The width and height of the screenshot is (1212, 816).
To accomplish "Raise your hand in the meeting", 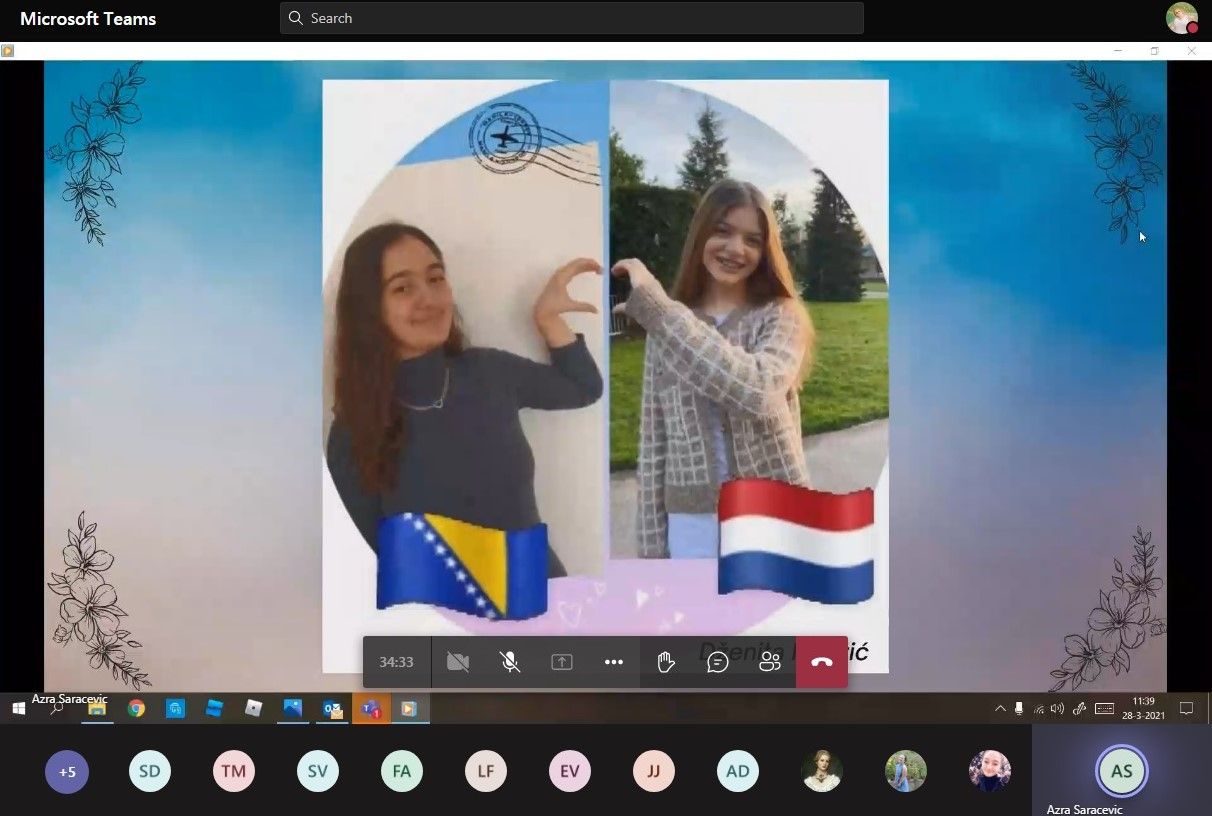I will tap(666, 662).
